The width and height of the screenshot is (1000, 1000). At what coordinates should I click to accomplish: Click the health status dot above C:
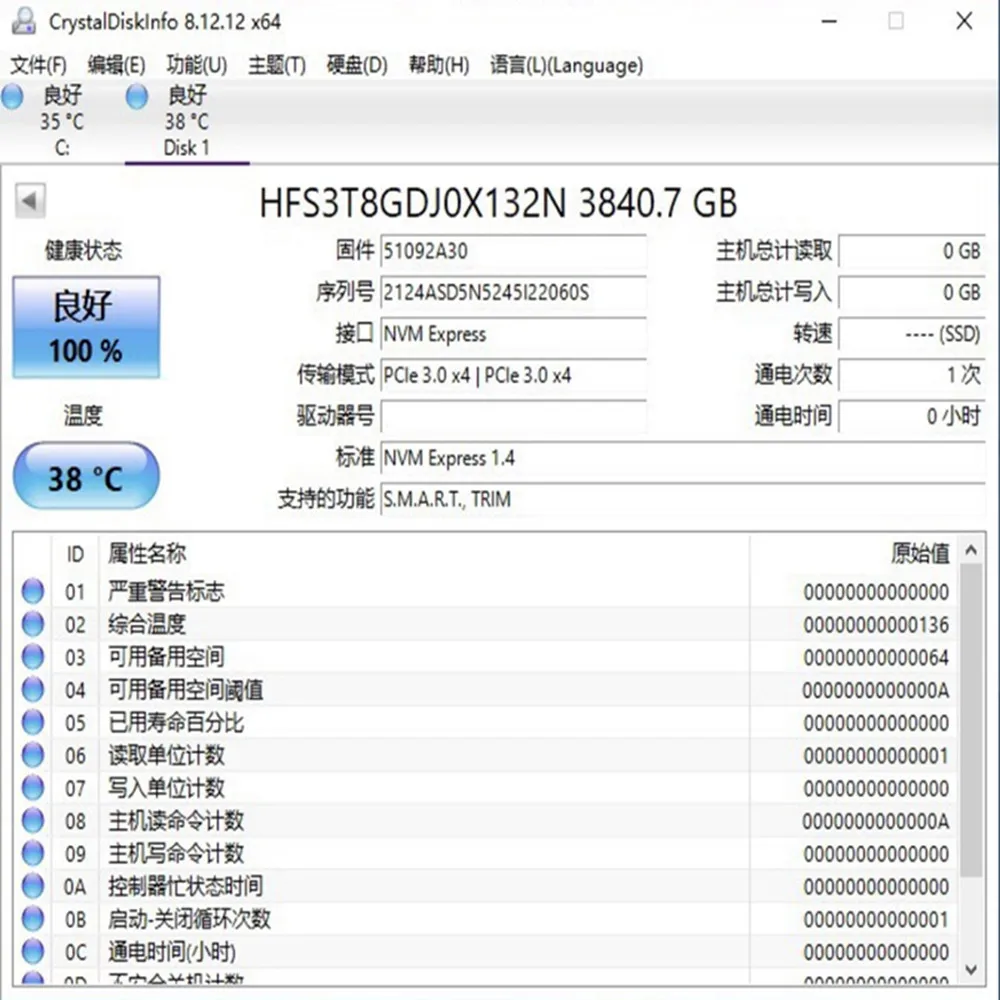click(x=13, y=96)
